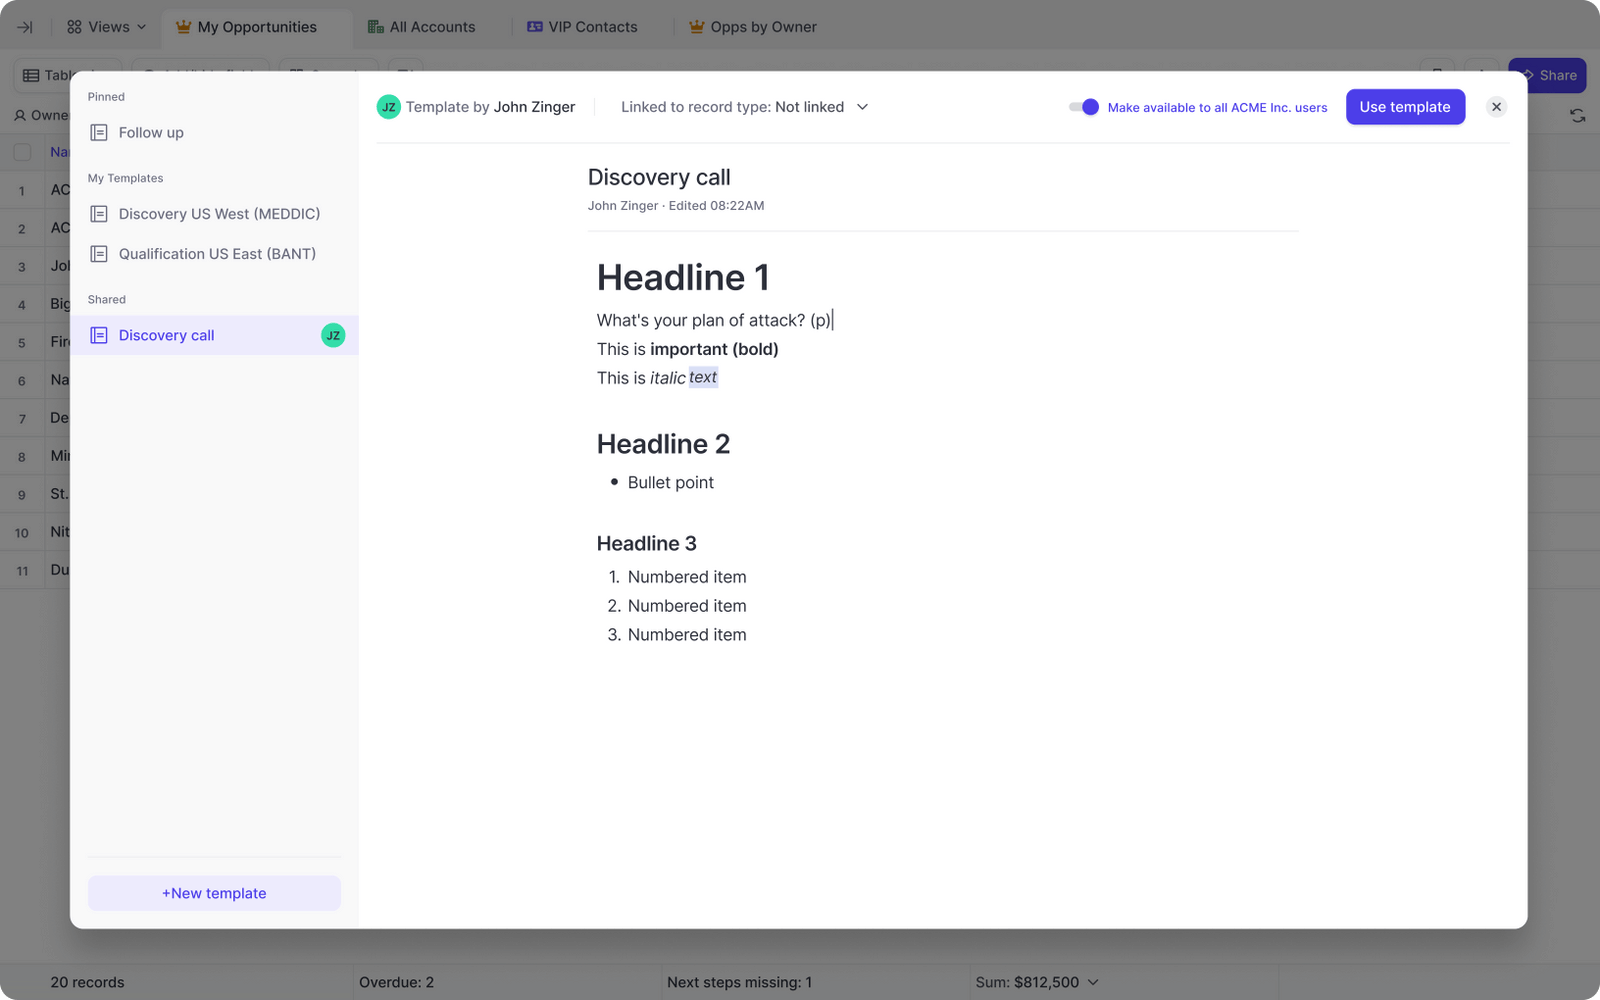Click the +New template button
The image size is (1600, 1000).
click(x=213, y=893)
